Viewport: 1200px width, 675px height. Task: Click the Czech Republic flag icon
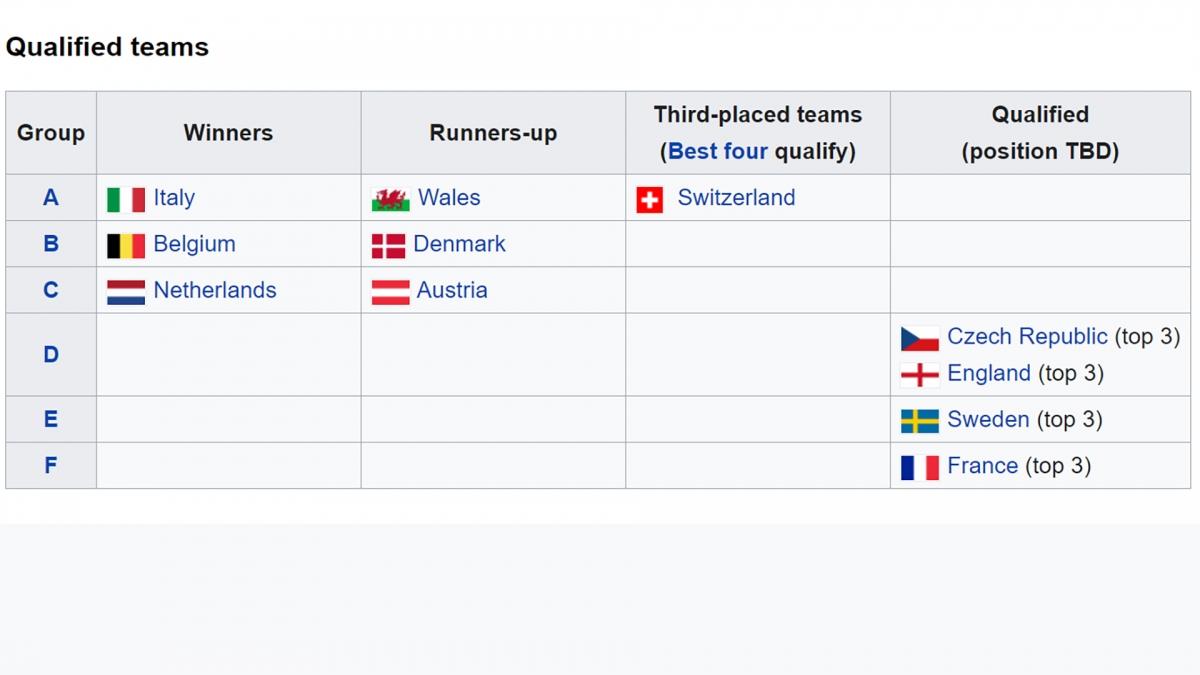pyautogui.click(x=920, y=338)
